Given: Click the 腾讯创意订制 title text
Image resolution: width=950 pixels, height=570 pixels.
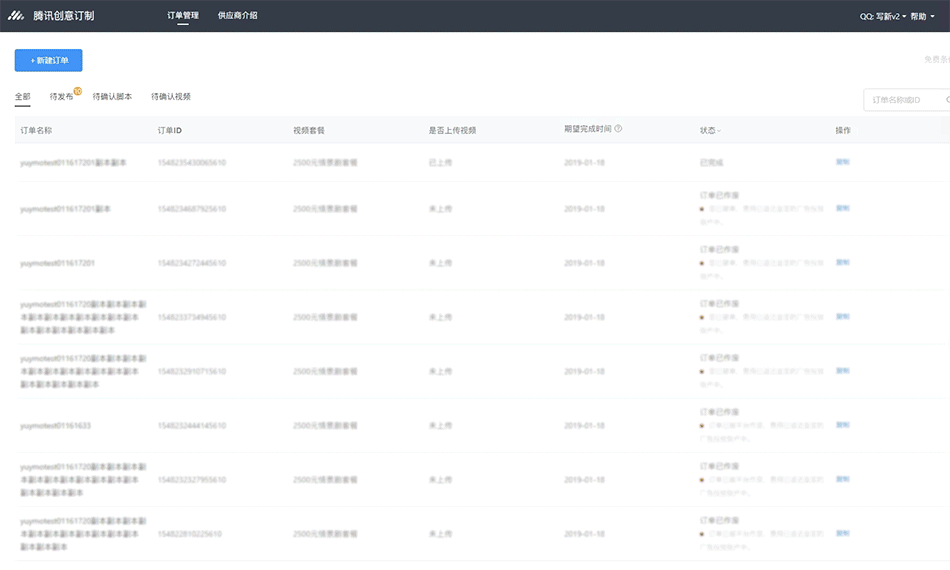Looking at the screenshot, I should tap(64, 16).
